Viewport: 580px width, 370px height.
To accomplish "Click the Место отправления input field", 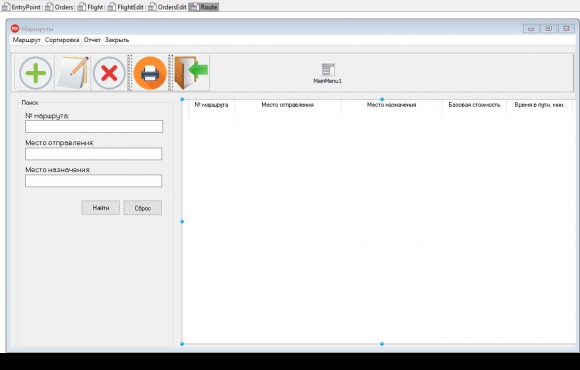I will coord(94,154).
